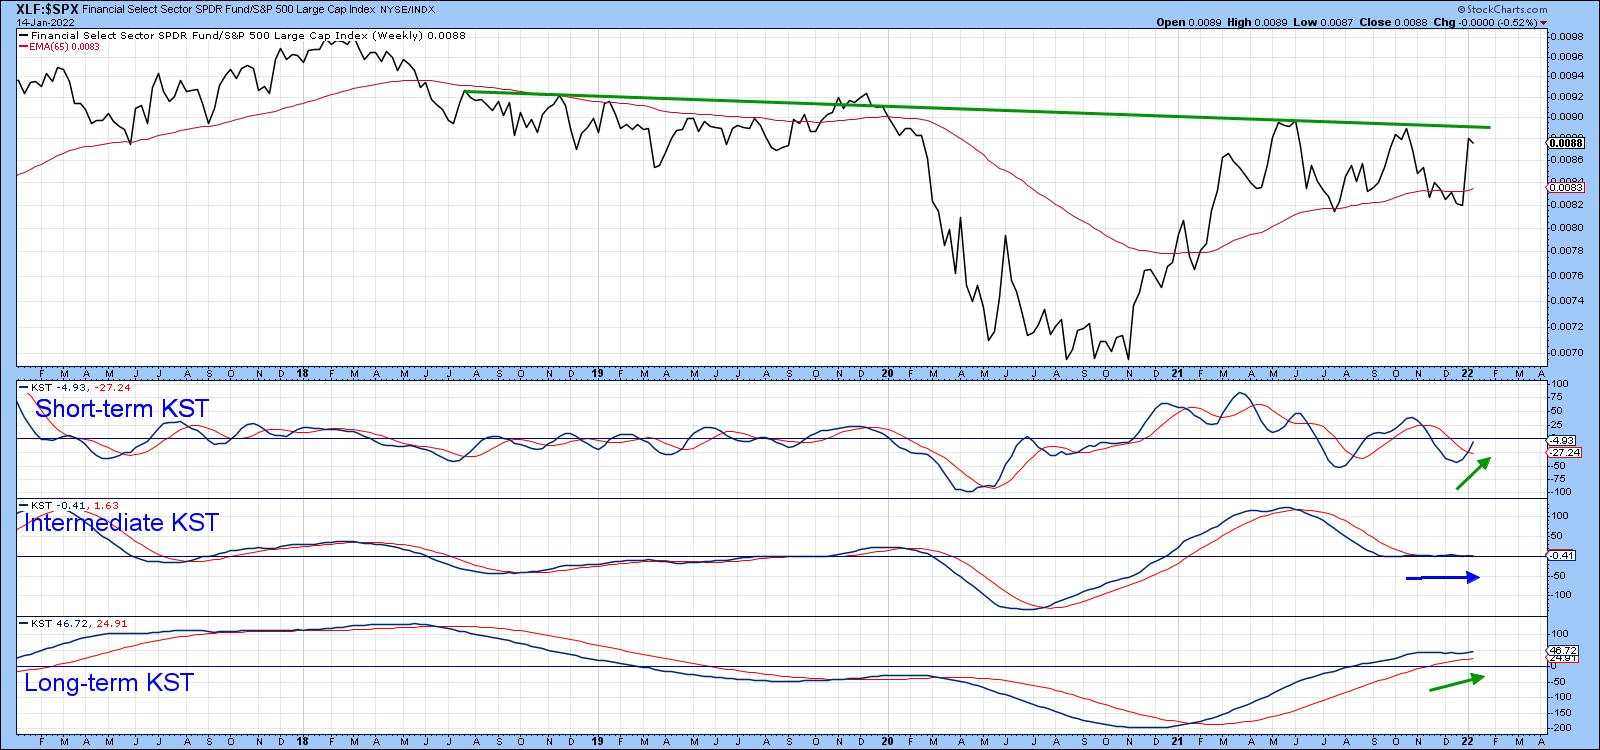Select the 'Short-term KST' annotation label
The height and width of the screenshot is (750, 1600).
pyautogui.click(x=122, y=408)
